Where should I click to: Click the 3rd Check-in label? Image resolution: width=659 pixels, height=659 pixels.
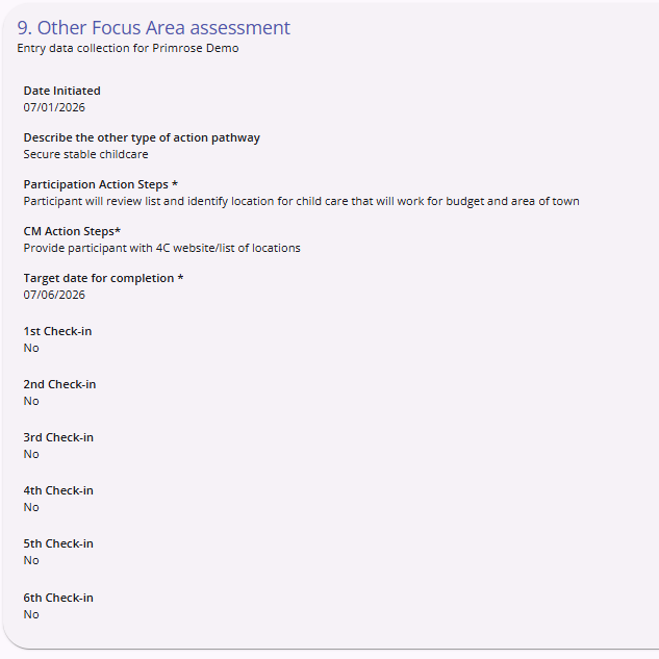pyautogui.click(x=58, y=438)
